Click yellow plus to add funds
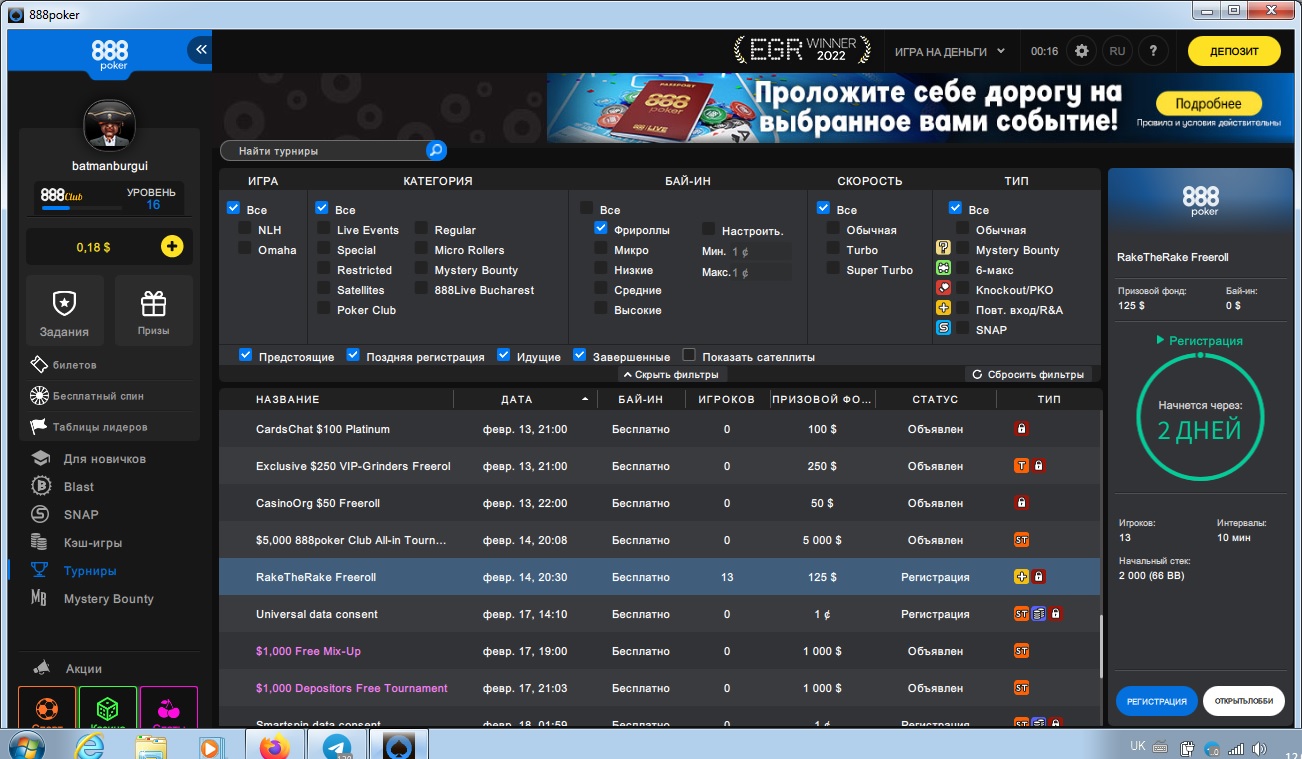Viewport: 1302px width, 759px height. 172,246
